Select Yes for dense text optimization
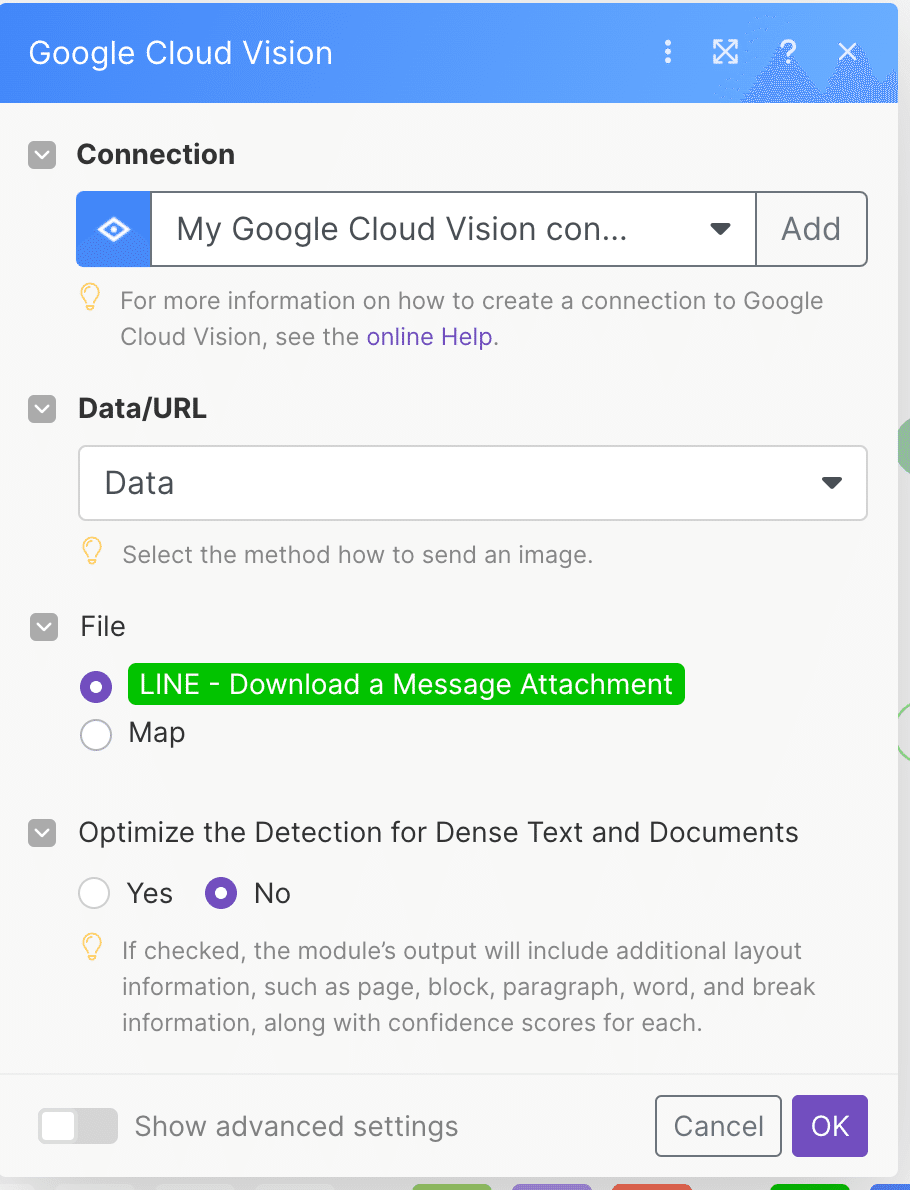Image resolution: width=910 pixels, height=1190 pixels. (94, 893)
